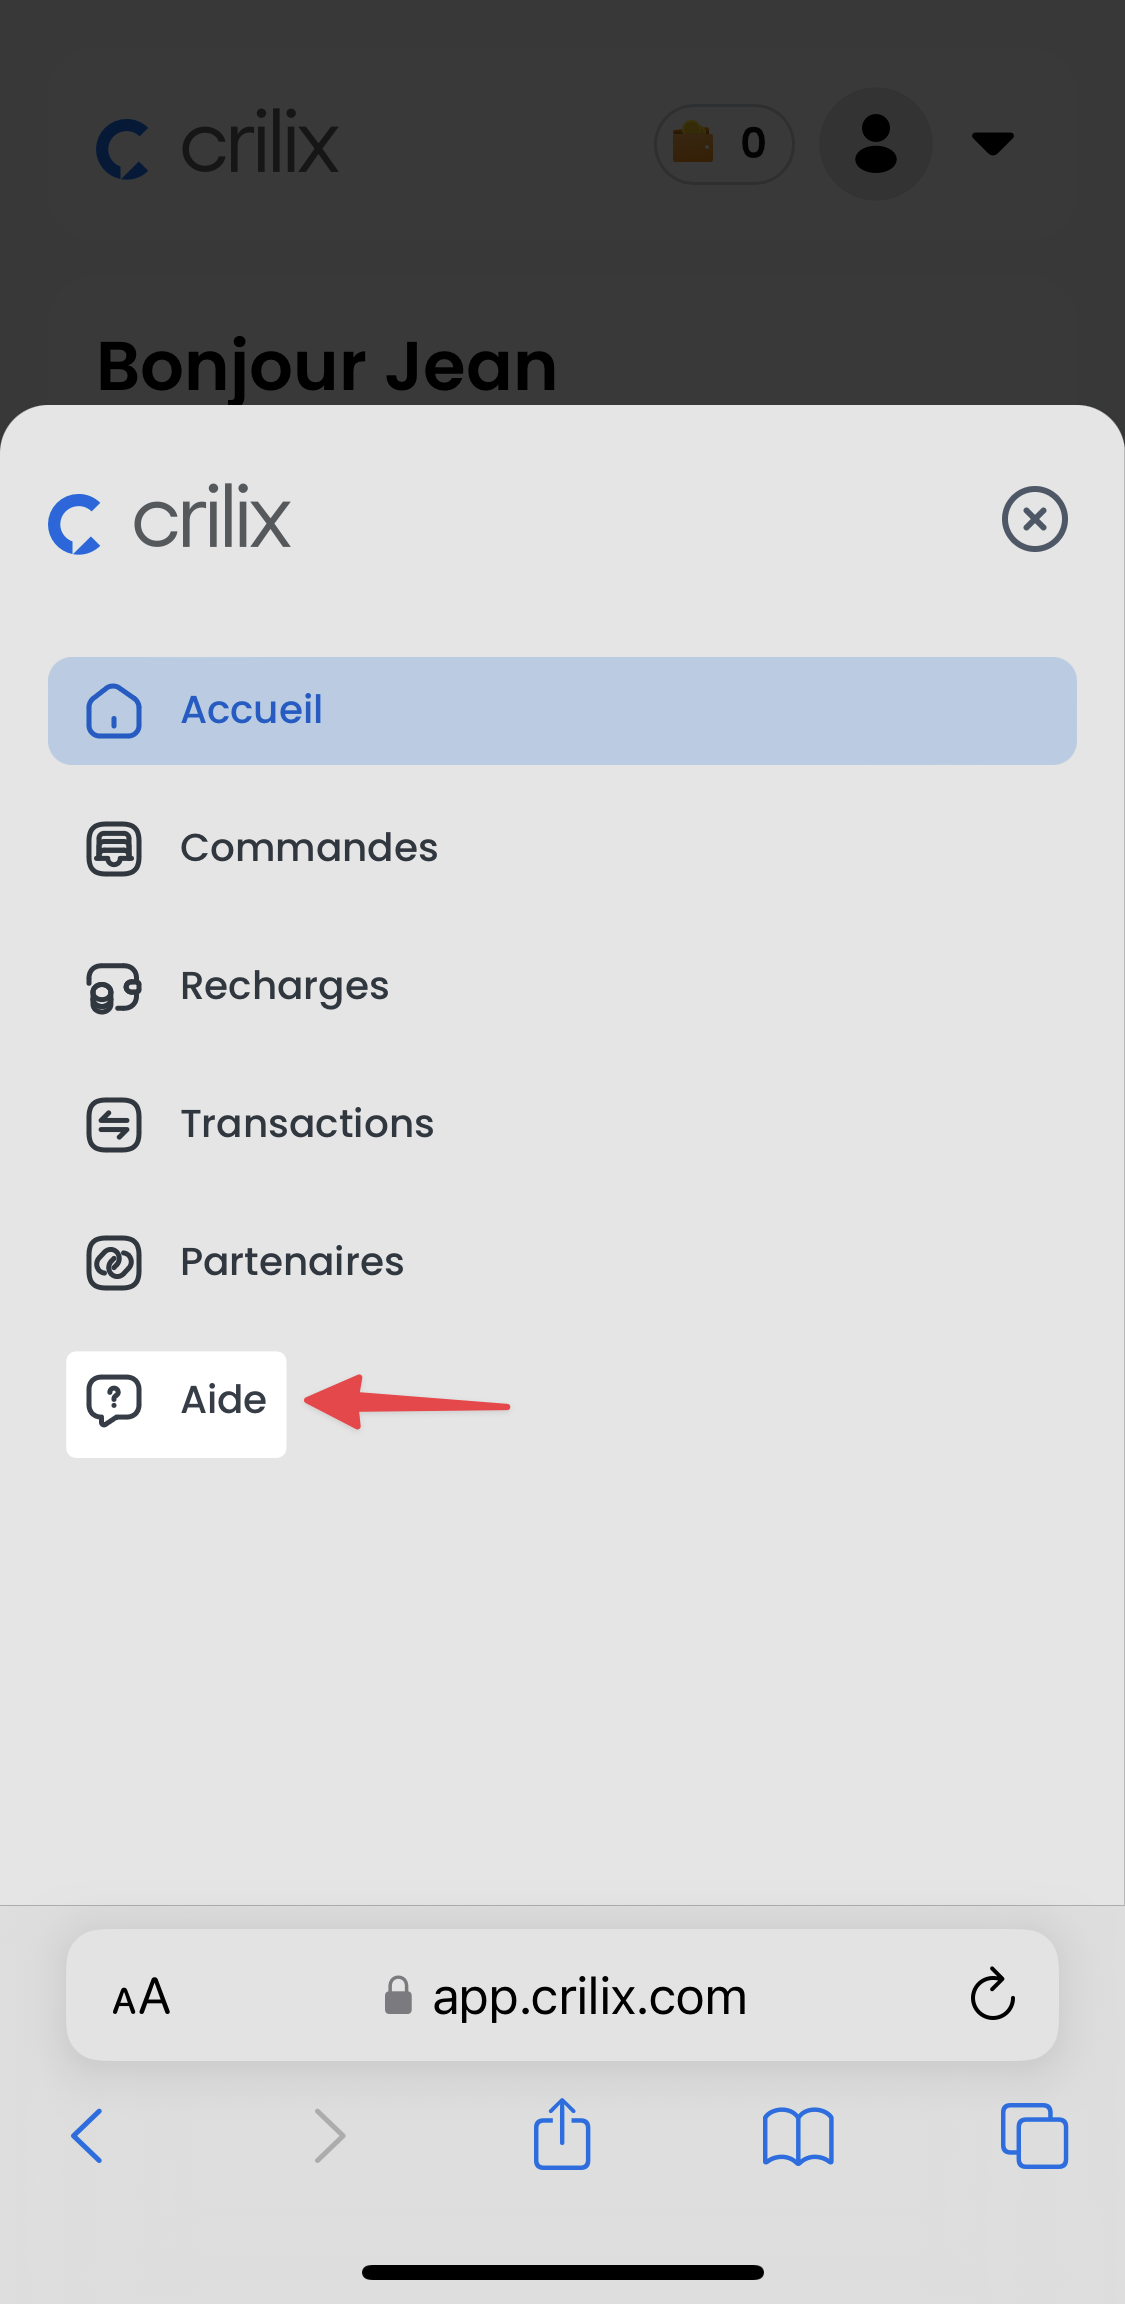Open Safari AA text size options
1125x2304 pixels.
tap(141, 1996)
